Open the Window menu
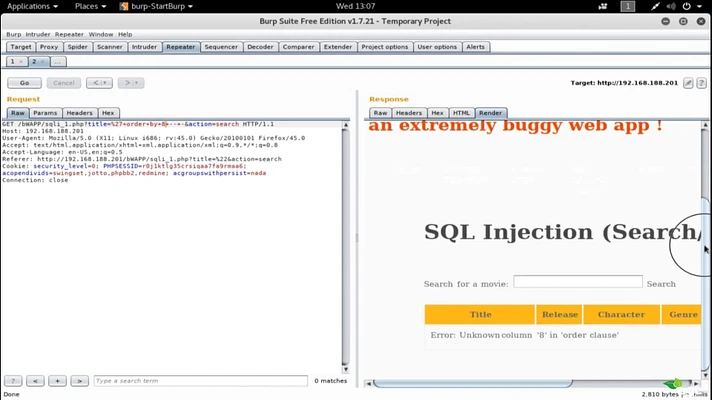The height and width of the screenshot is (400, 712). click(101, 34)
